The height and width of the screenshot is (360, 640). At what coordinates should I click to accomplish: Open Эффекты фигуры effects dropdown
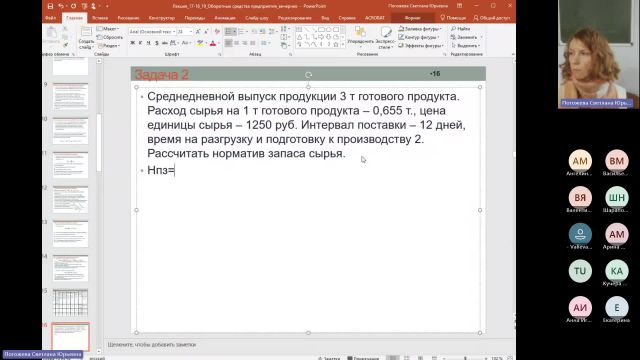[x=421, y=46]
